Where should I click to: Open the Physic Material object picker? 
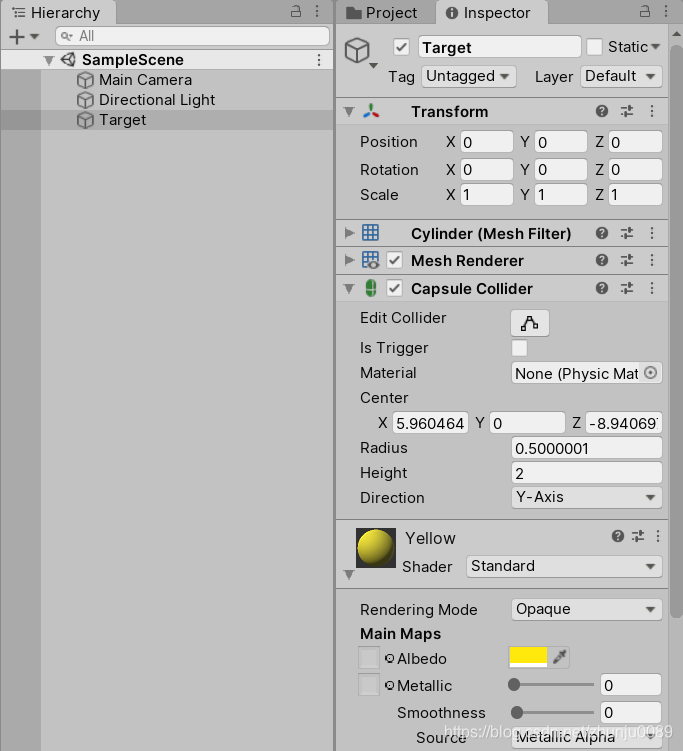650,373
